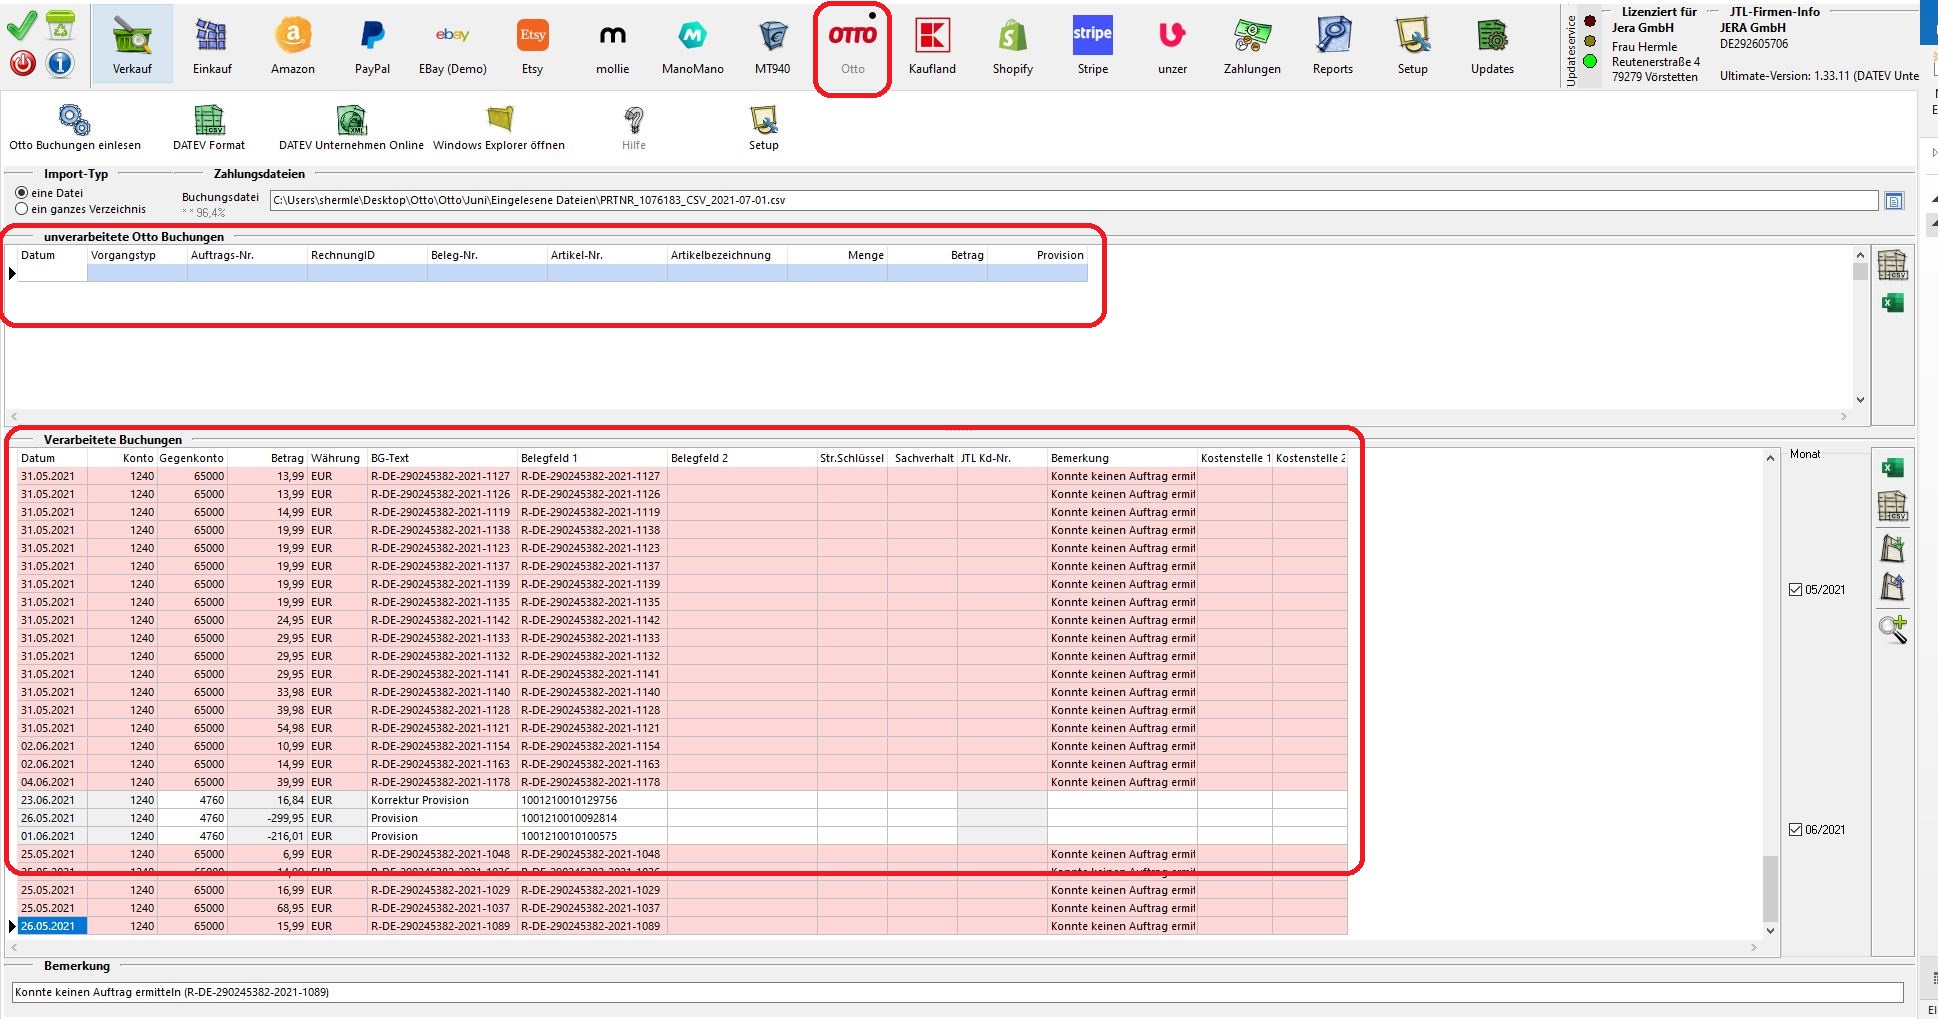Select 'ein ganzes Verzeichnis' radio option
This screenshot has width=1938, height=1019.
pyautogui.click(x=22, y=209)
